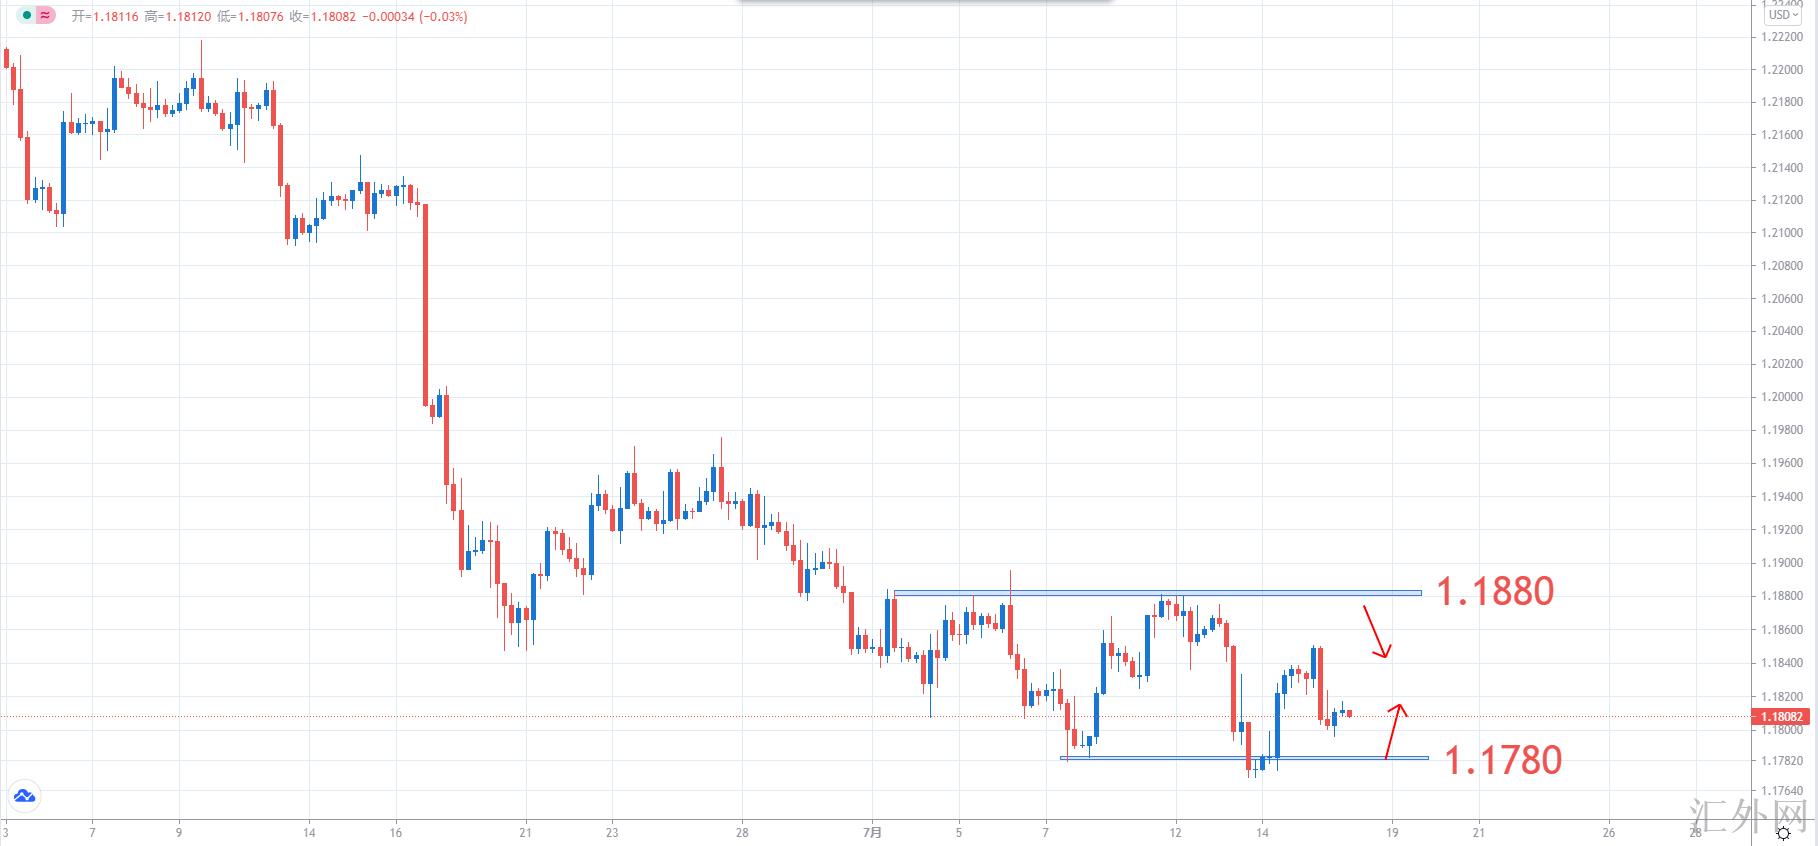Click the pink approximate-data indicator icon
1818x846 pixels.
[x=46, y=16]
